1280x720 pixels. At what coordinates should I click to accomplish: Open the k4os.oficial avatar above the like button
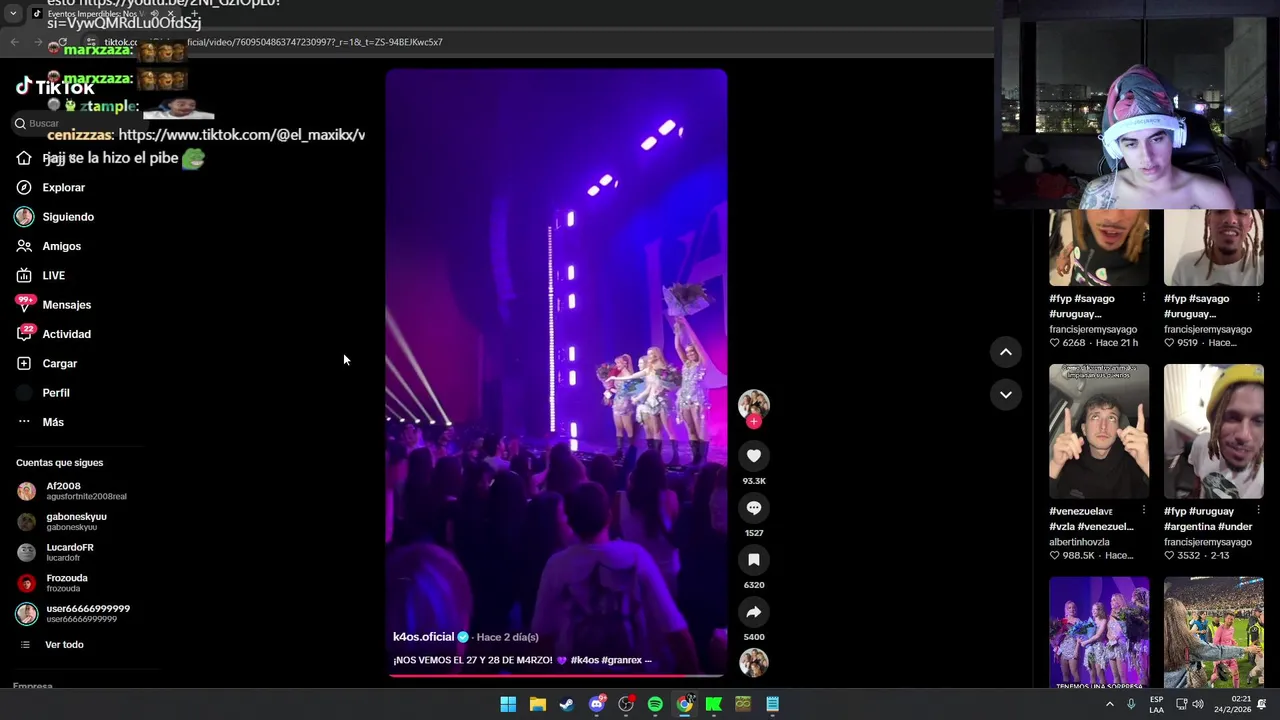click(x=754, y=404)
